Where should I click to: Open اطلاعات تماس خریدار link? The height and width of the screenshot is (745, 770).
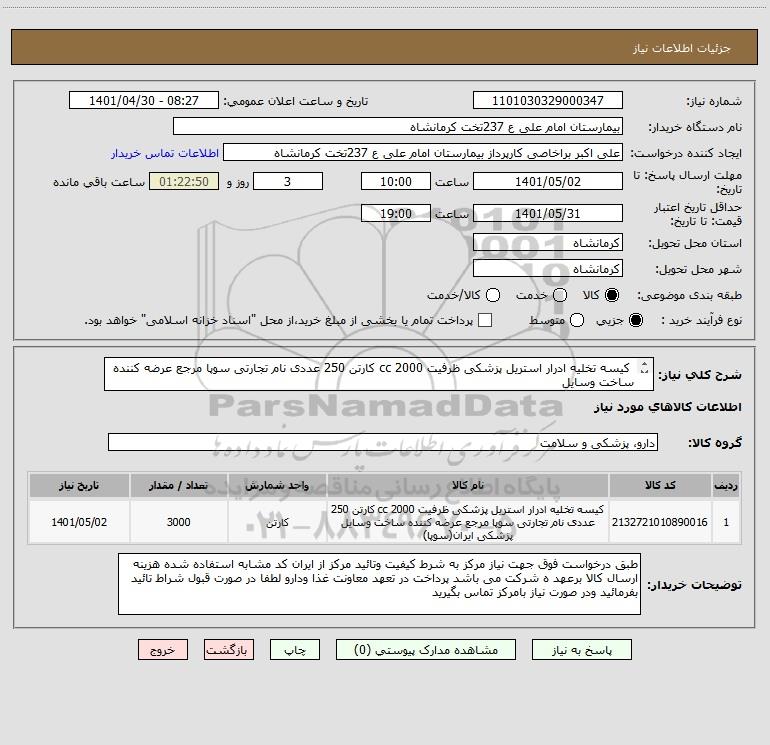(165, 153)
